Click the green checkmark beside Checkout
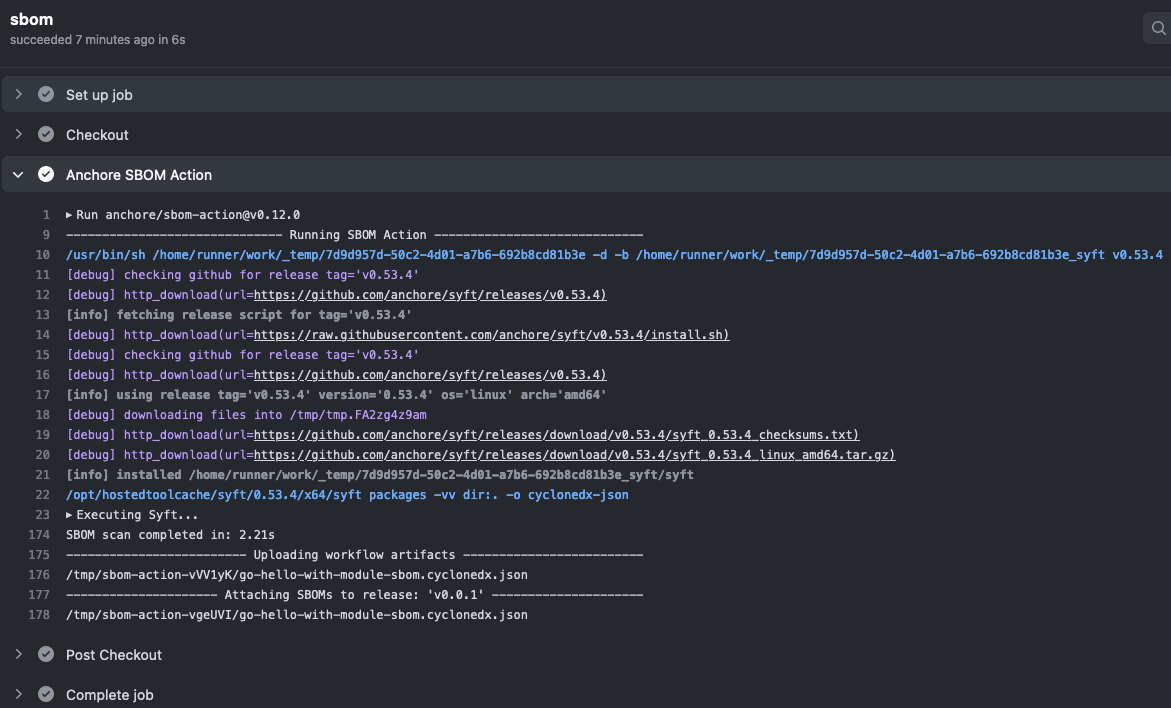1171x708 pixels. (x=46, y=134)
